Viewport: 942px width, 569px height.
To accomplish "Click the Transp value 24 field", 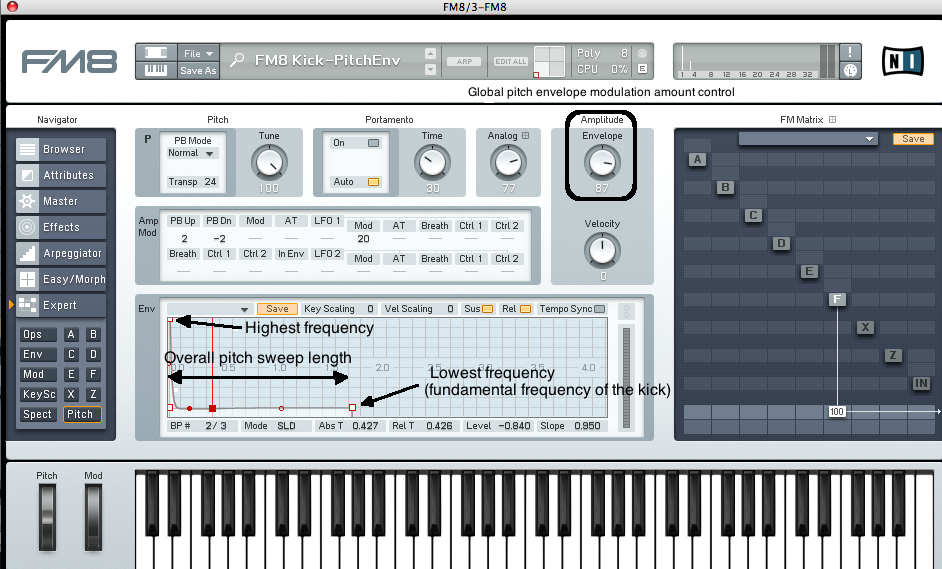I will coord(210,181).
